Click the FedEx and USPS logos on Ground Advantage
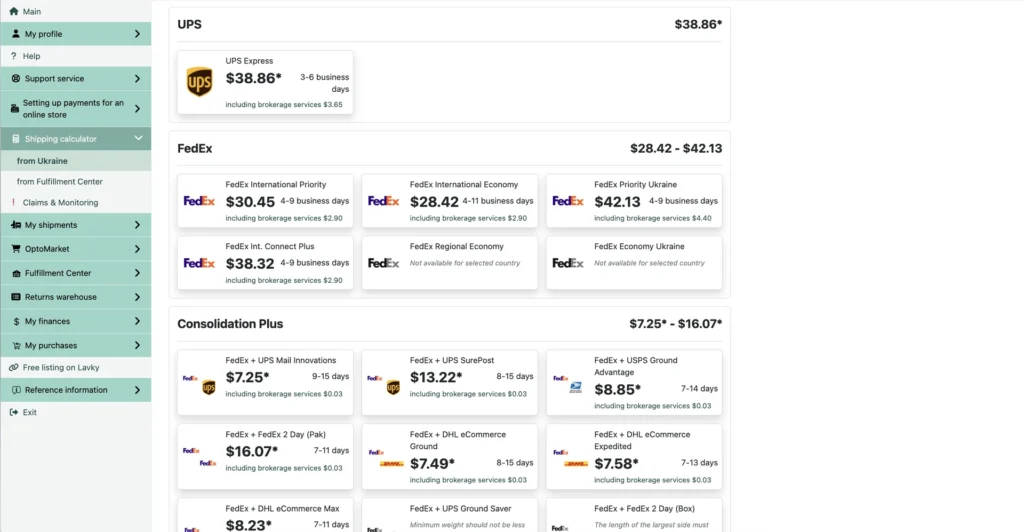Viewport: 1024px width, 532px height. [568, 383]
